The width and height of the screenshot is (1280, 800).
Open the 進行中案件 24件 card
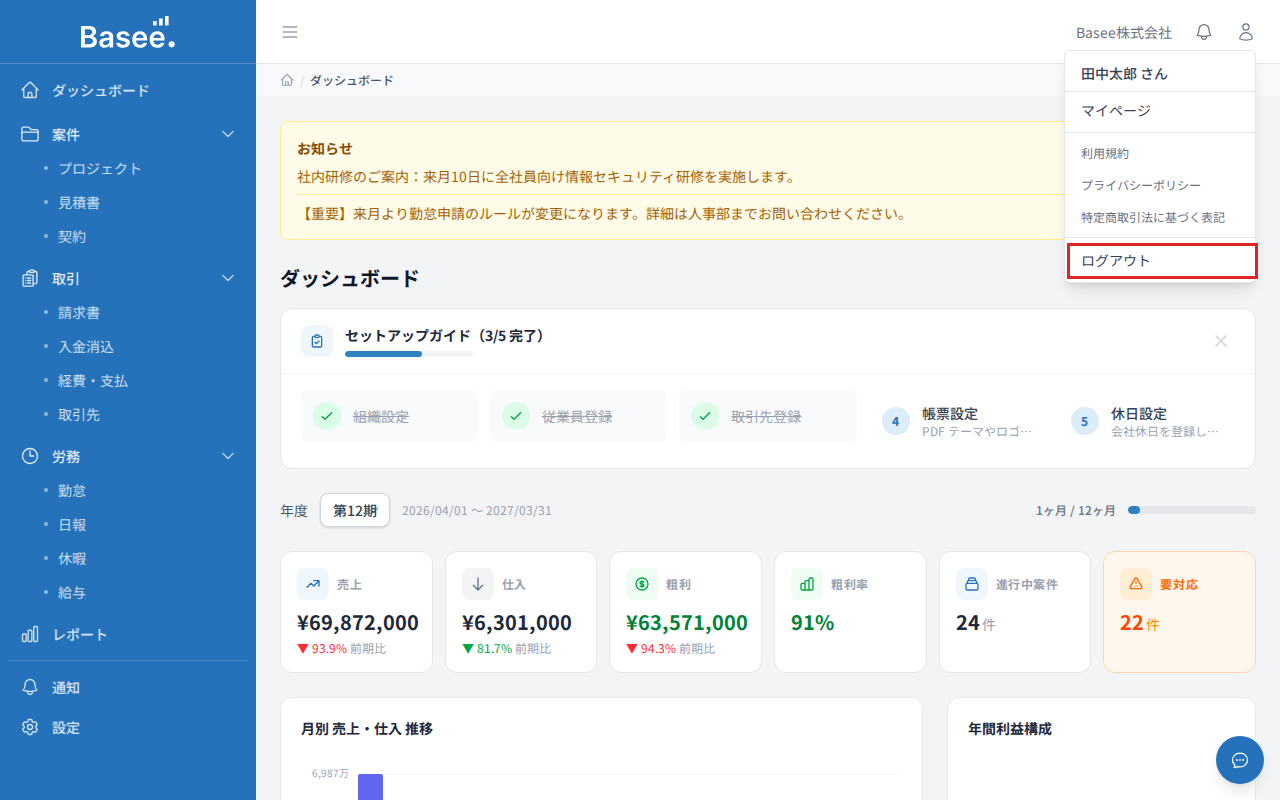click(1015, 612)
